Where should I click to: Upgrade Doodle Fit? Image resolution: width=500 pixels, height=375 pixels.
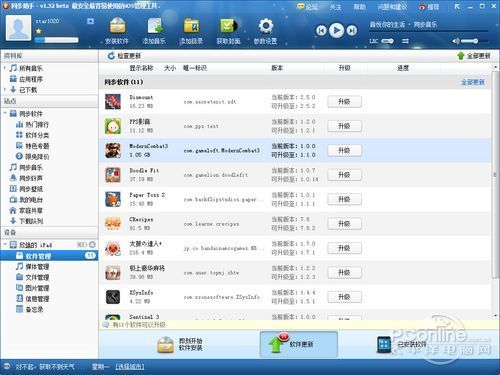coord(344,175)
